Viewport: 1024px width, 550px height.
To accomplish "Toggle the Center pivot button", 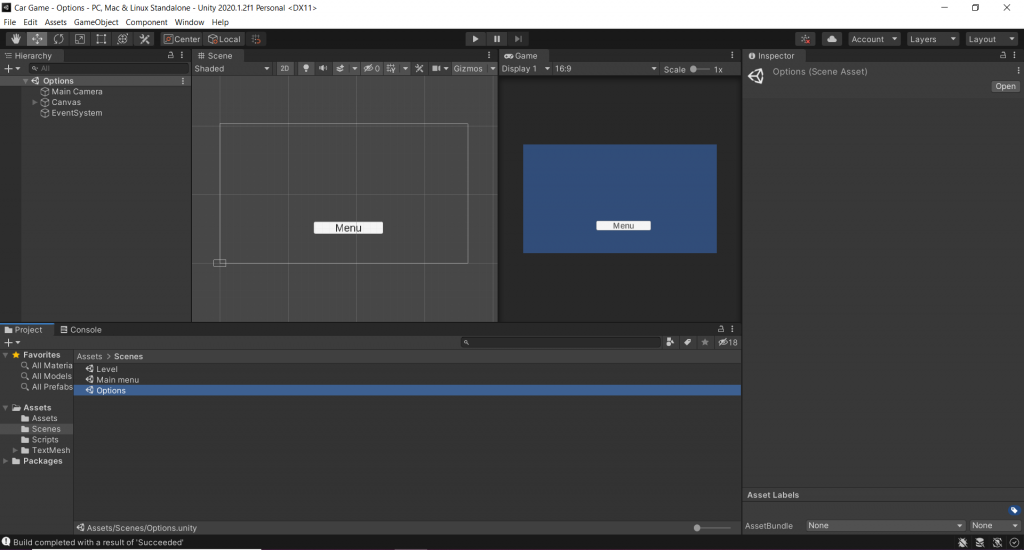I will click(x=182, y=39).
